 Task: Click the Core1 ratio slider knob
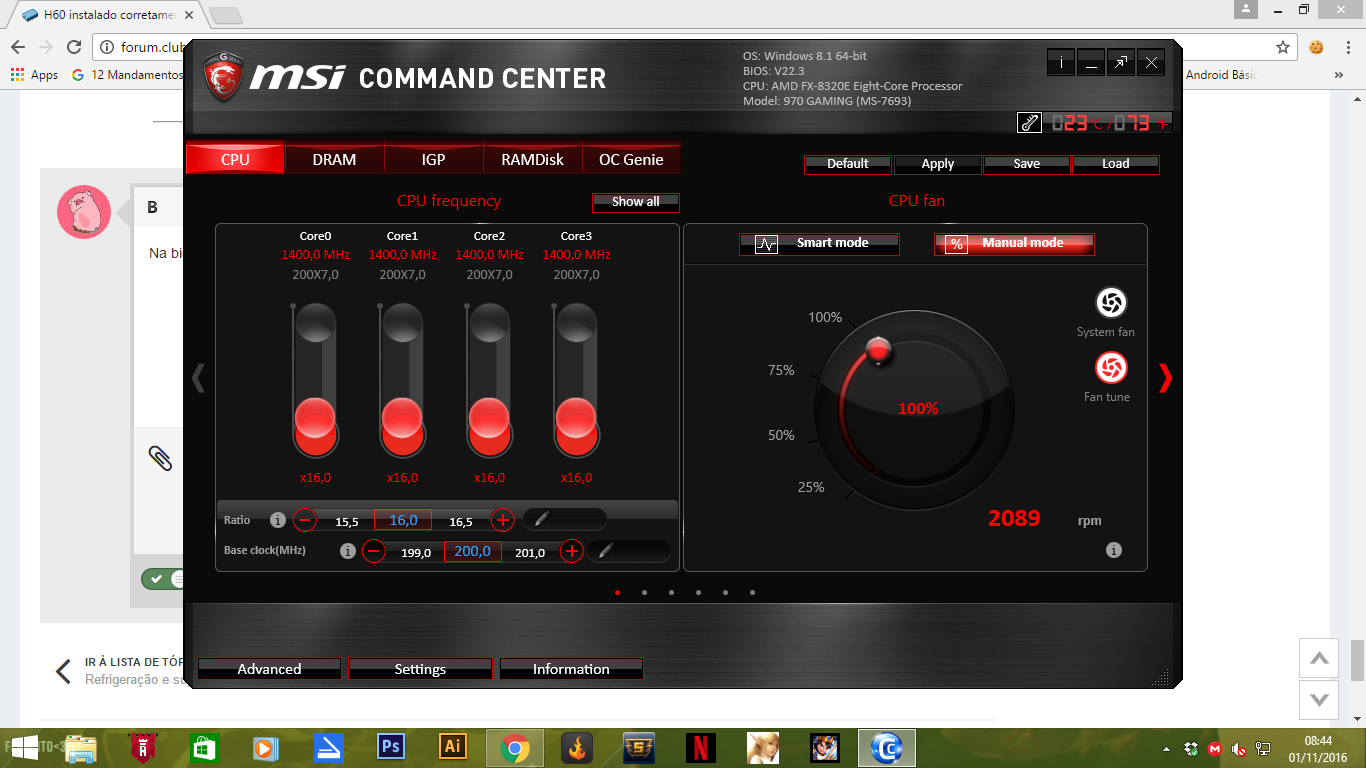click(402, 419)
